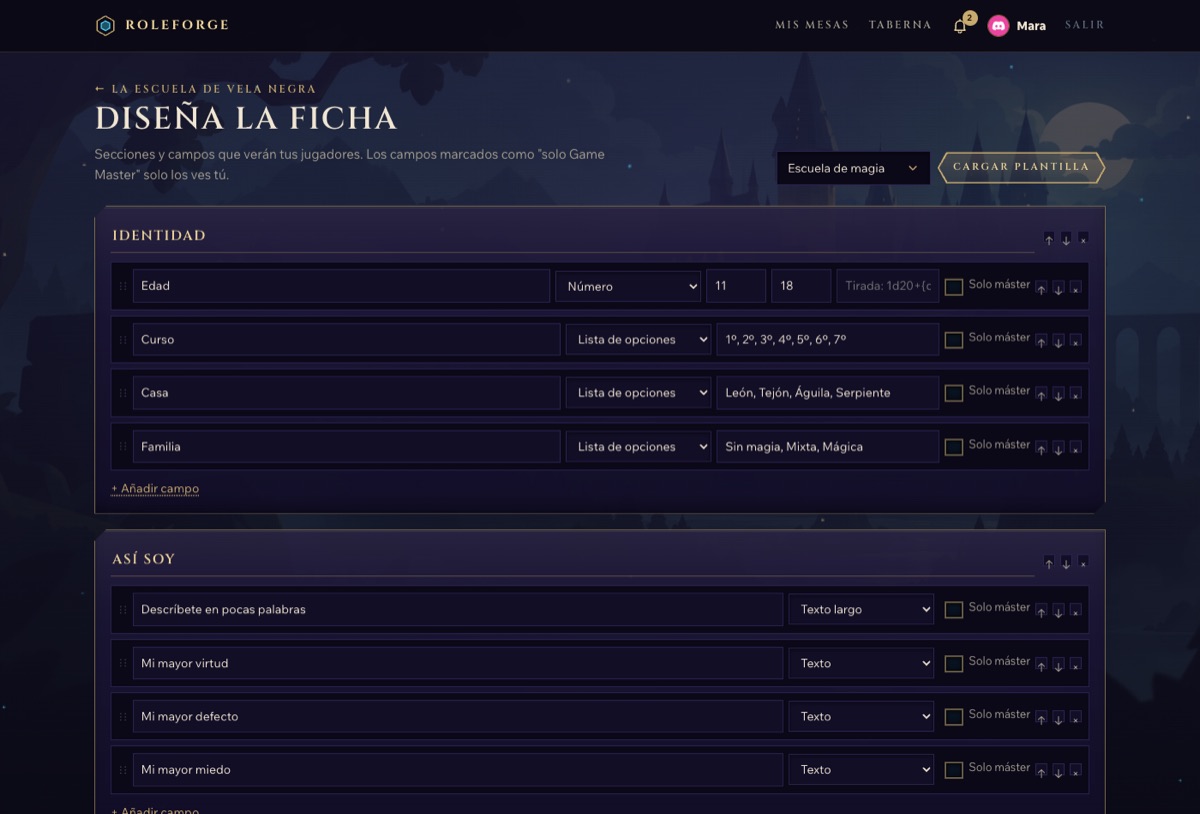Grab the drag handle of Edad row
The image size is (1200, 814).
click(x=123, y=286)
